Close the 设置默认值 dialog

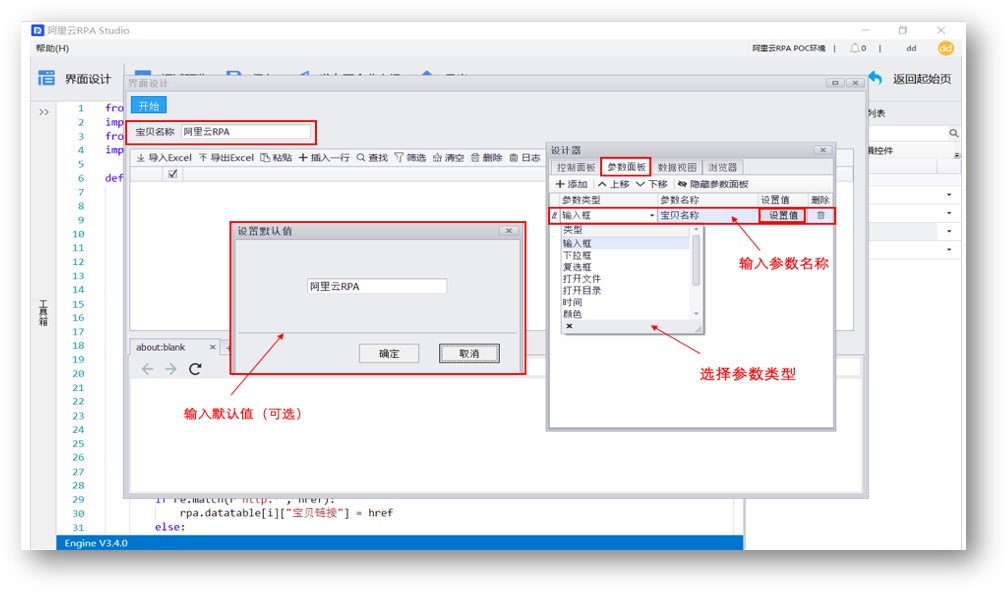[x=508, y=231]
